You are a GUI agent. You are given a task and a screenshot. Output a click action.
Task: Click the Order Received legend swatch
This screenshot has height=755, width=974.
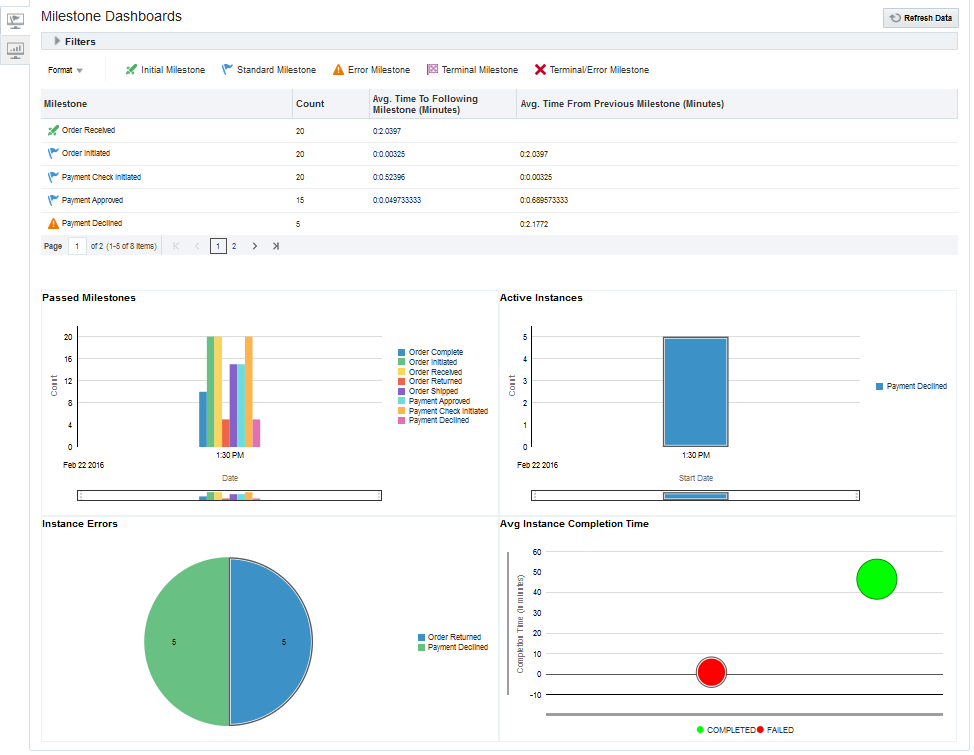point(402,372)
